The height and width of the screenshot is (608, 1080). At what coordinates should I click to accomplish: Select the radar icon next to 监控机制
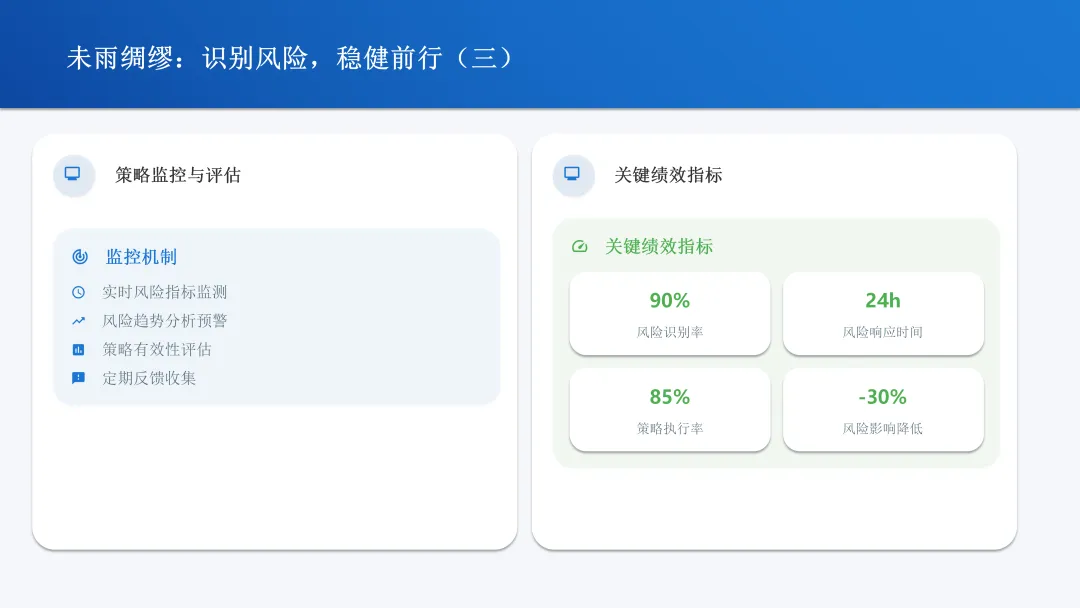coord(80,257)
